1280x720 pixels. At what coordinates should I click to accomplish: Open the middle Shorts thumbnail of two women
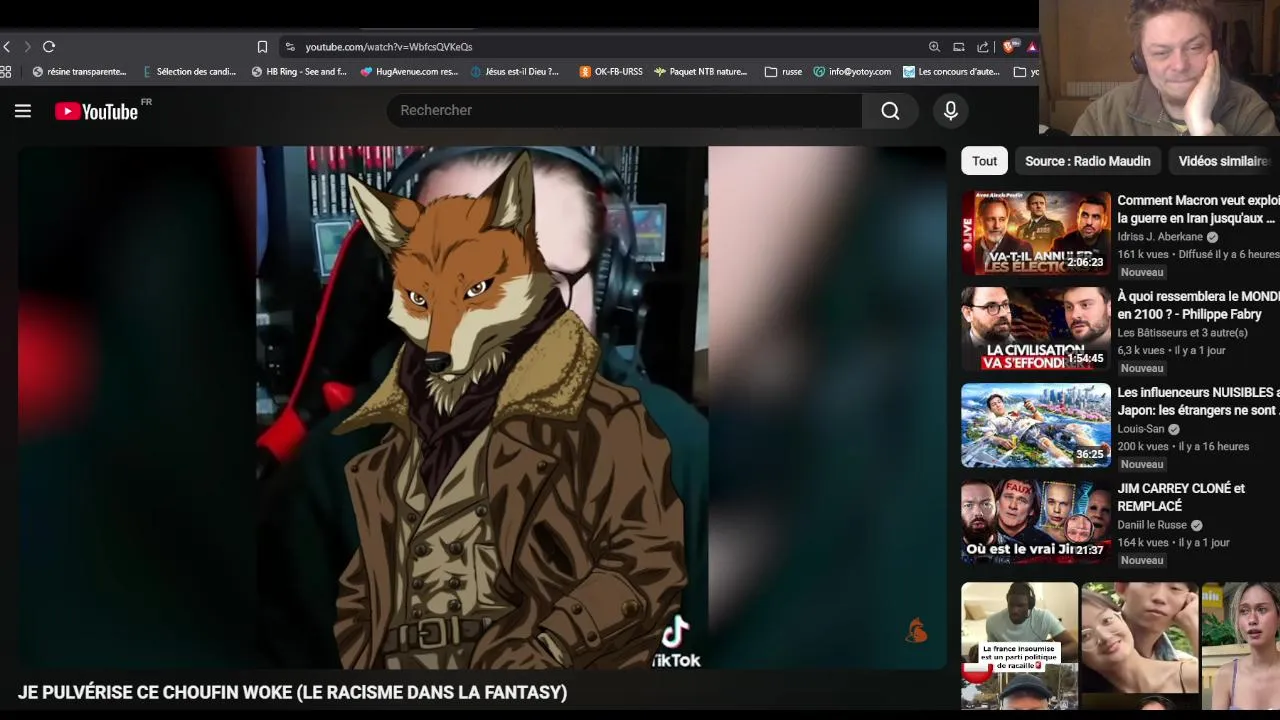(x=1140, y=645)
